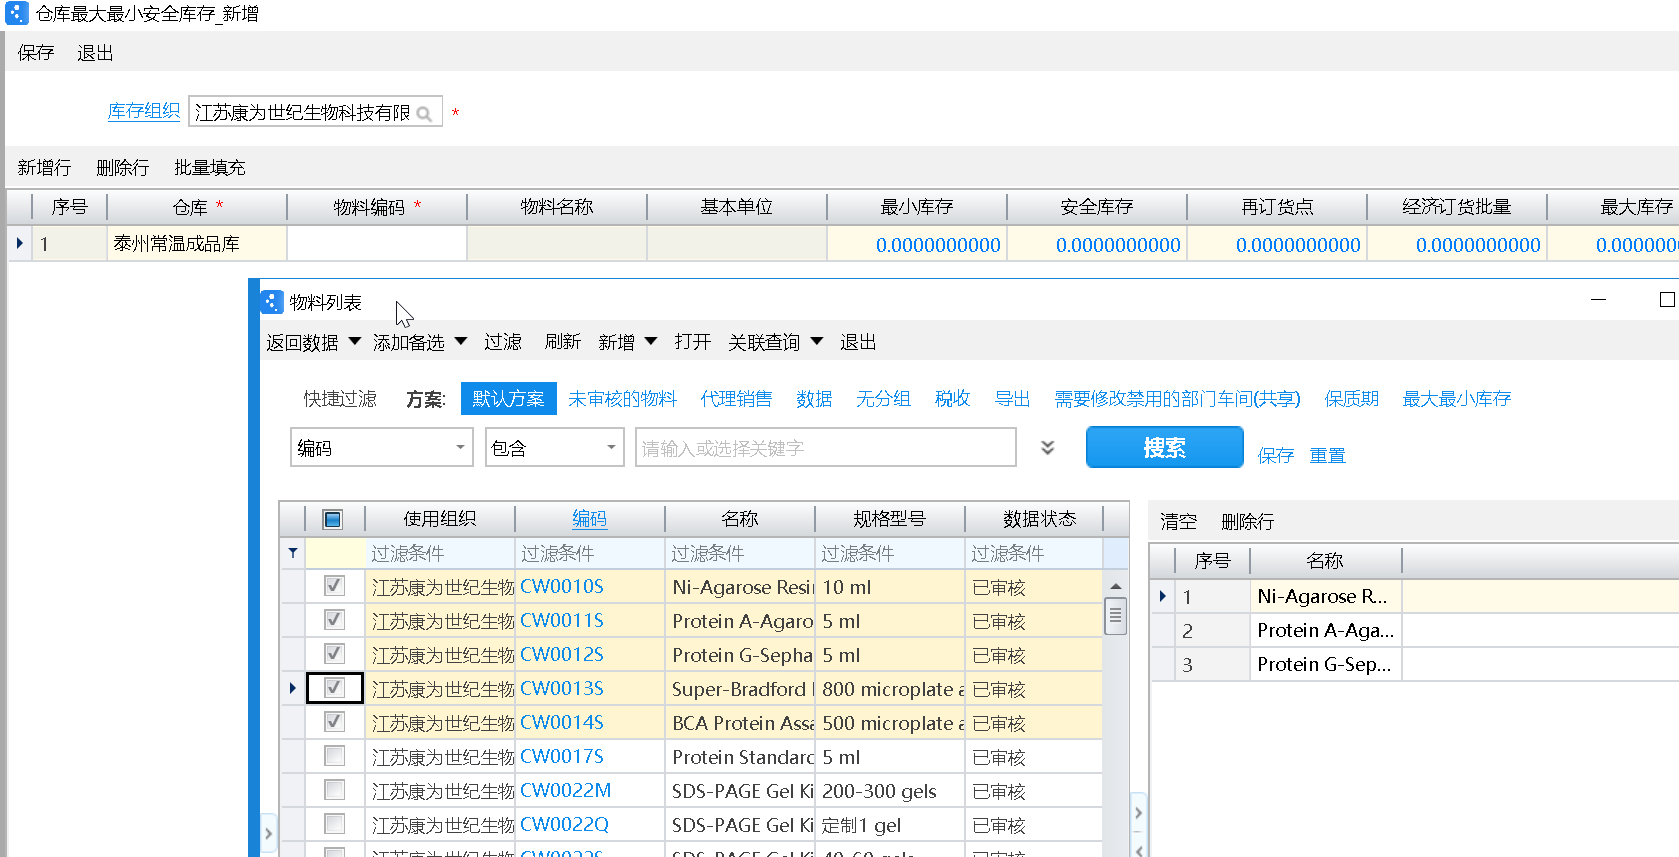Select the 数据 scheme
The width and height of the screenshot is (1679, 857).
814,398
